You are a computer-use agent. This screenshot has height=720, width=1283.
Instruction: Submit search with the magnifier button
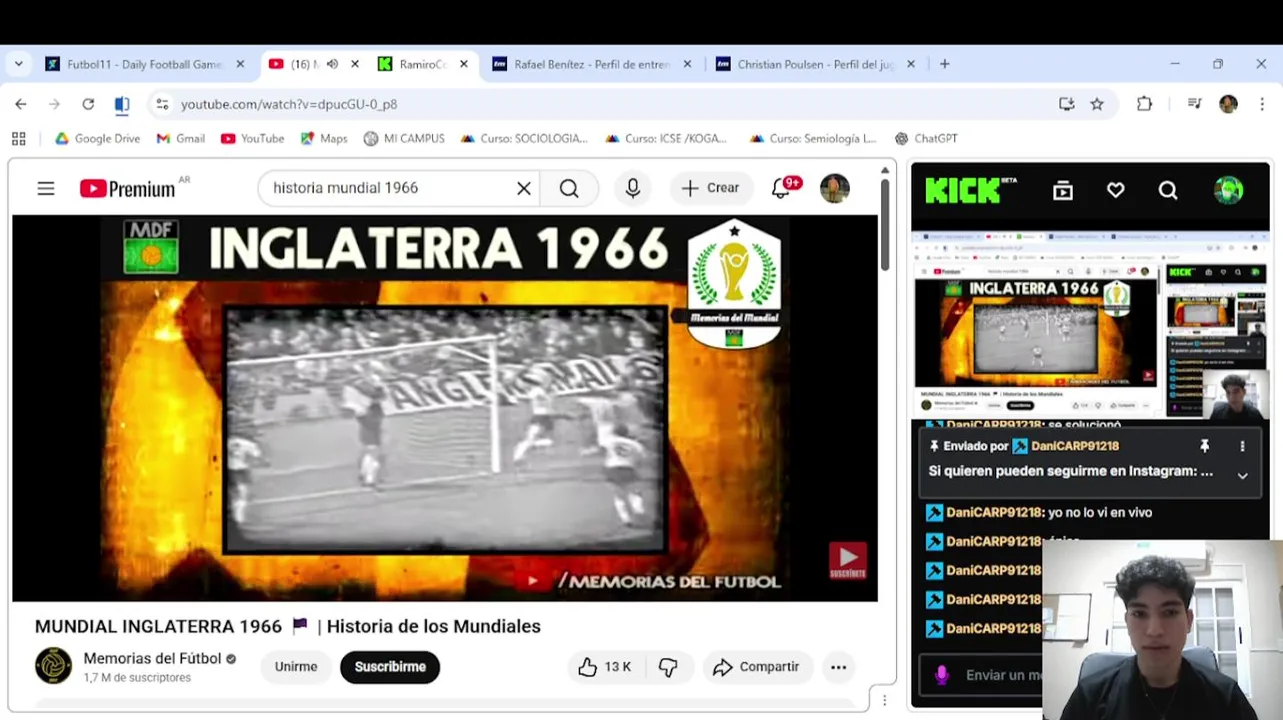coord(569,188)
